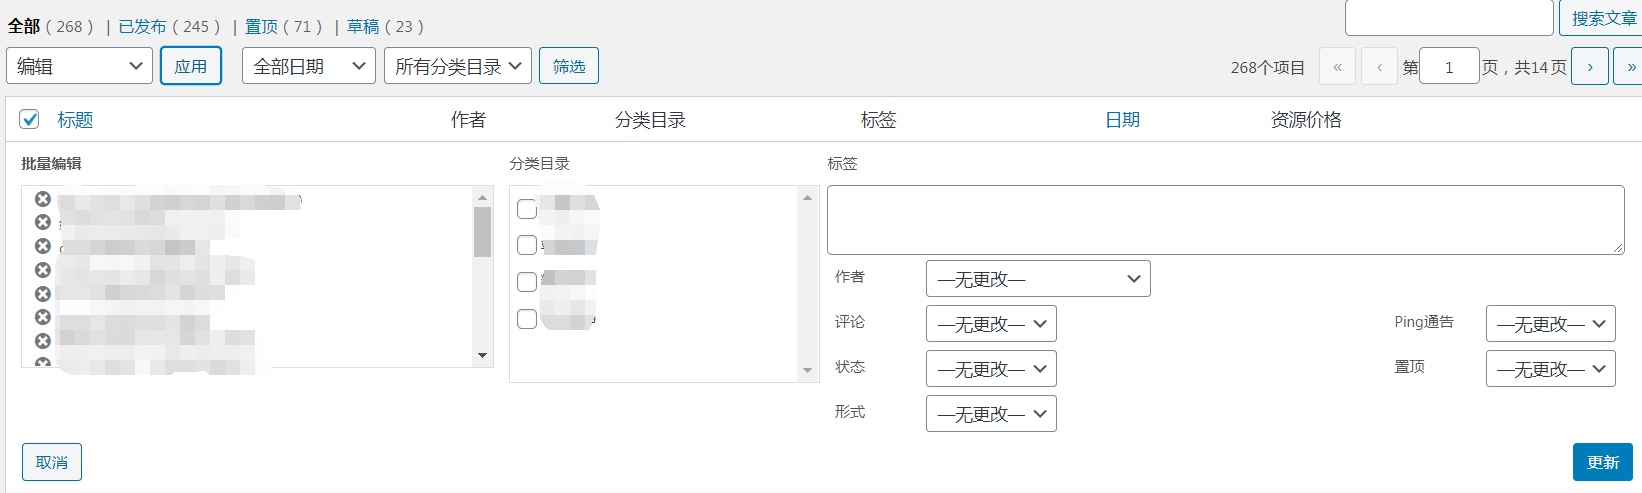Click the 搜索文章 search button
This screenshot has width=1642, height=493.
(1601, 18)
